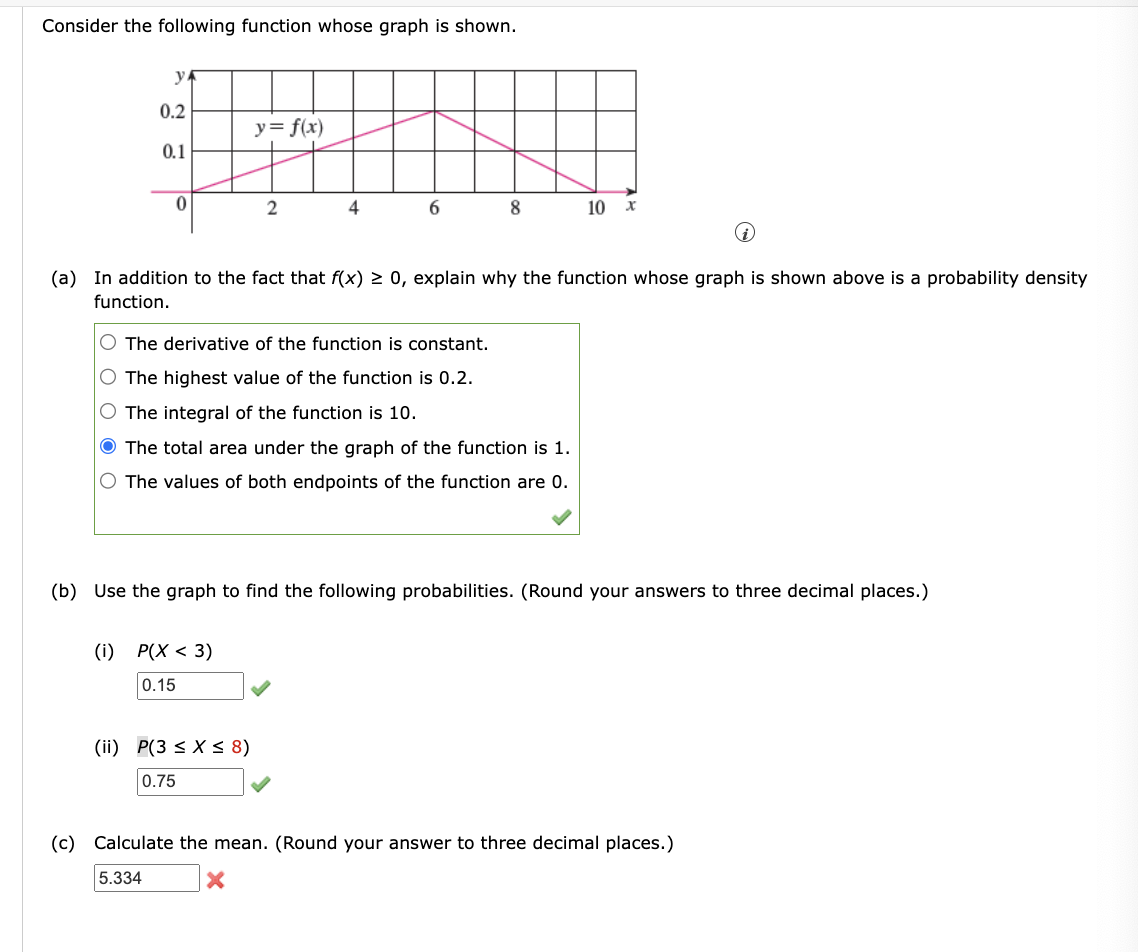Click inside the P(X < 3) answer field
The height and width of the screenshot is (952, 1138).
point(188,684)
